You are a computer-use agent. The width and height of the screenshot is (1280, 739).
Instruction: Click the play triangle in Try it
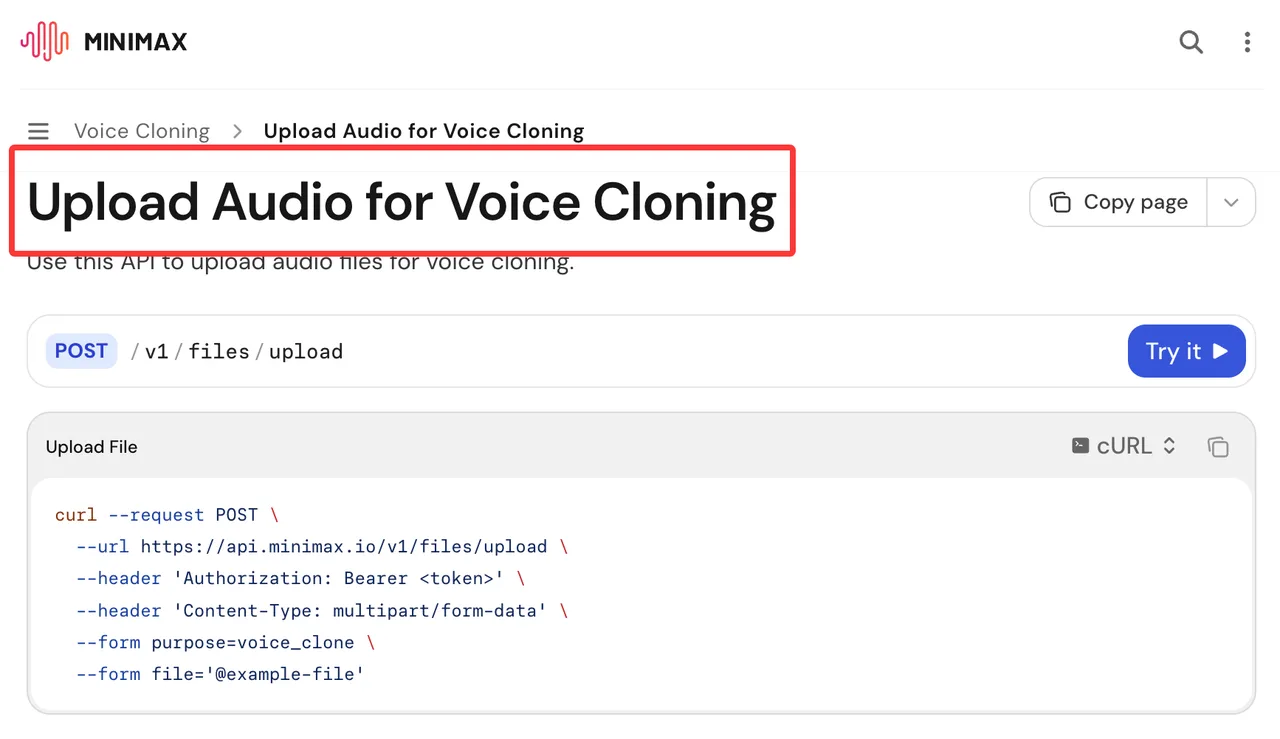pos(1220,351)
